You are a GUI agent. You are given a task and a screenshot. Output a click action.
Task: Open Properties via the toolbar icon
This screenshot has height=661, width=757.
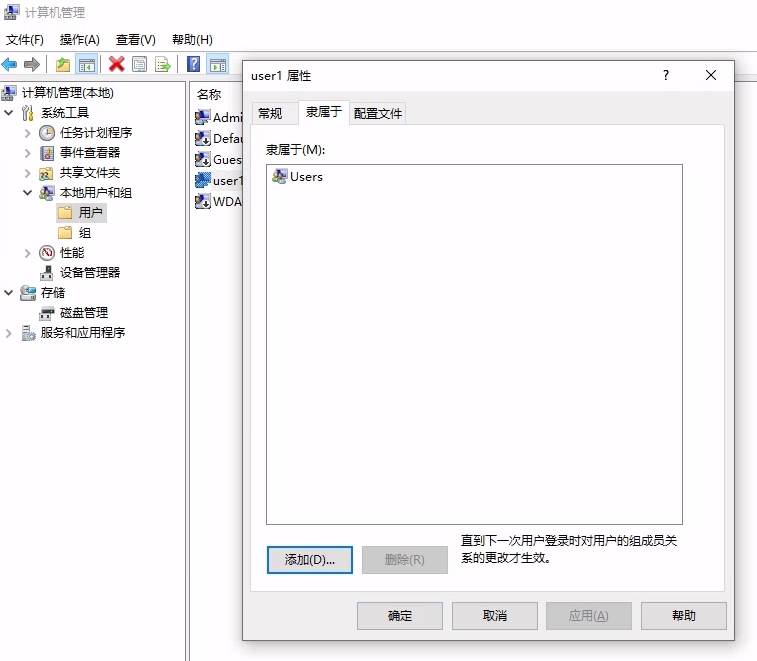pyautogui.click(x=140, y=65)
